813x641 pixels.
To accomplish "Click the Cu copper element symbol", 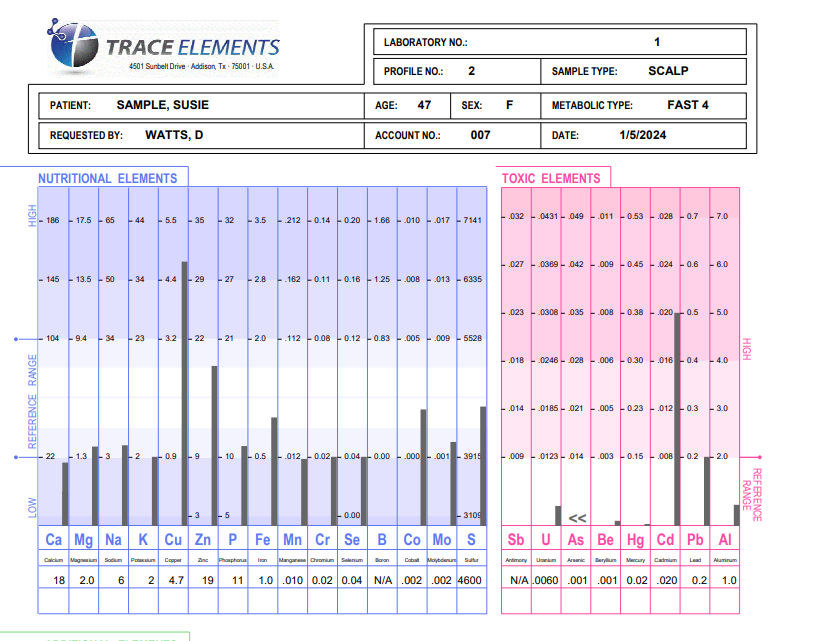I will click(x=173, y=540).
